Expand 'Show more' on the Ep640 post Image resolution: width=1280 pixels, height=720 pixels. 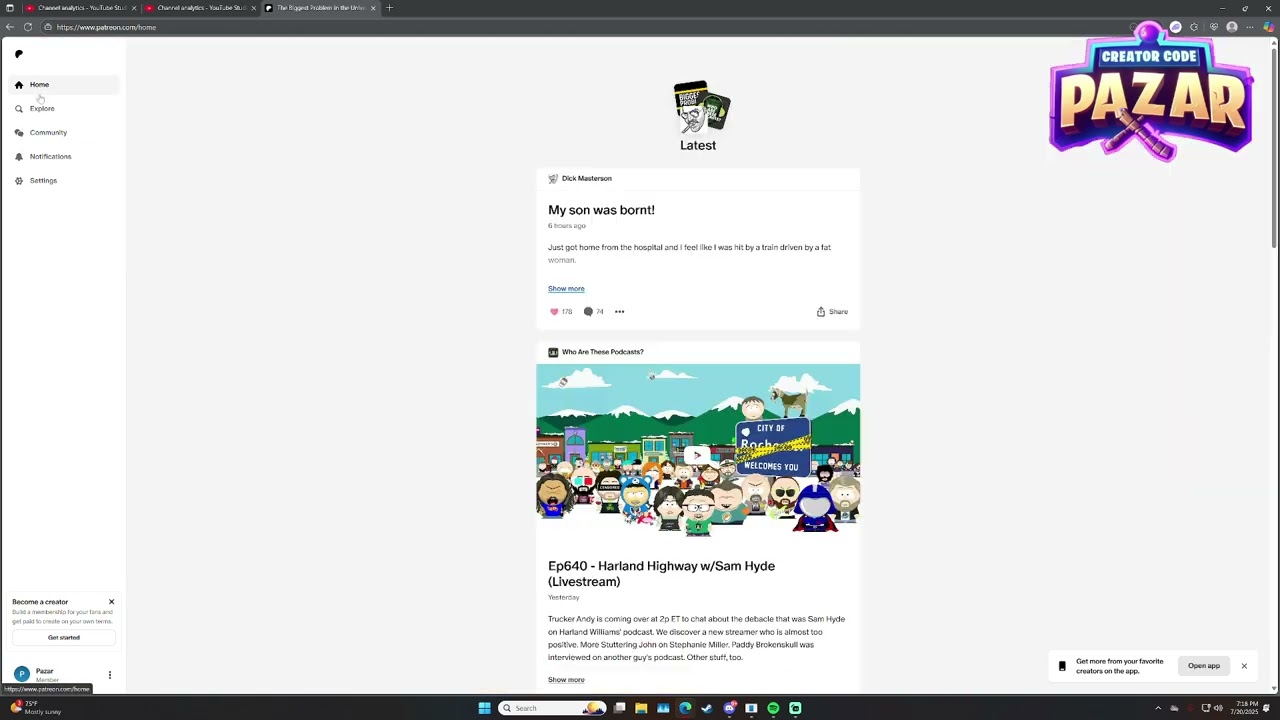point(566,680)
